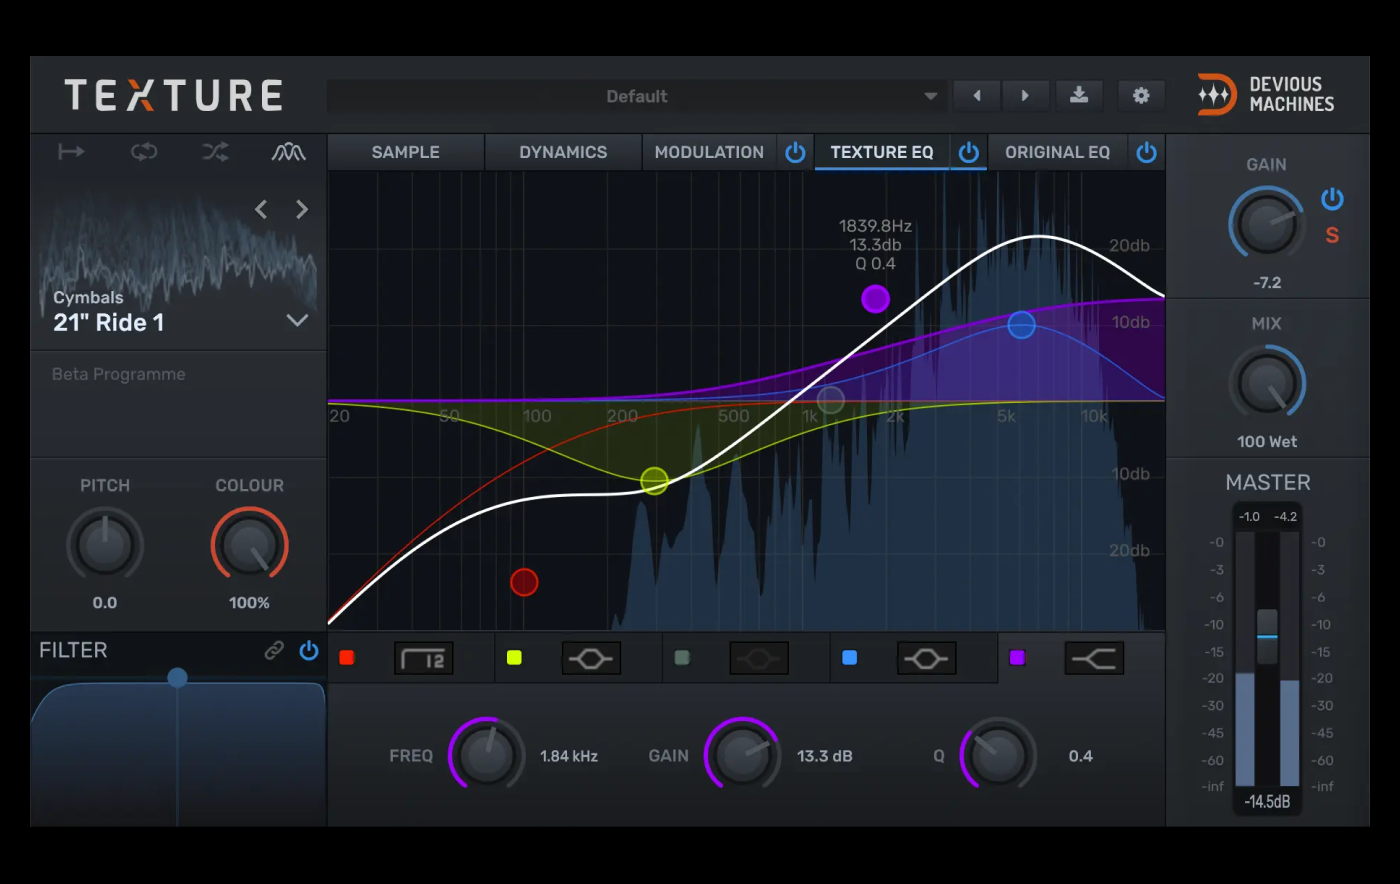Open the 21" Ride 1 sample dropdown
The width and height of the screenshot is (1400, 884).
[297, 321]
